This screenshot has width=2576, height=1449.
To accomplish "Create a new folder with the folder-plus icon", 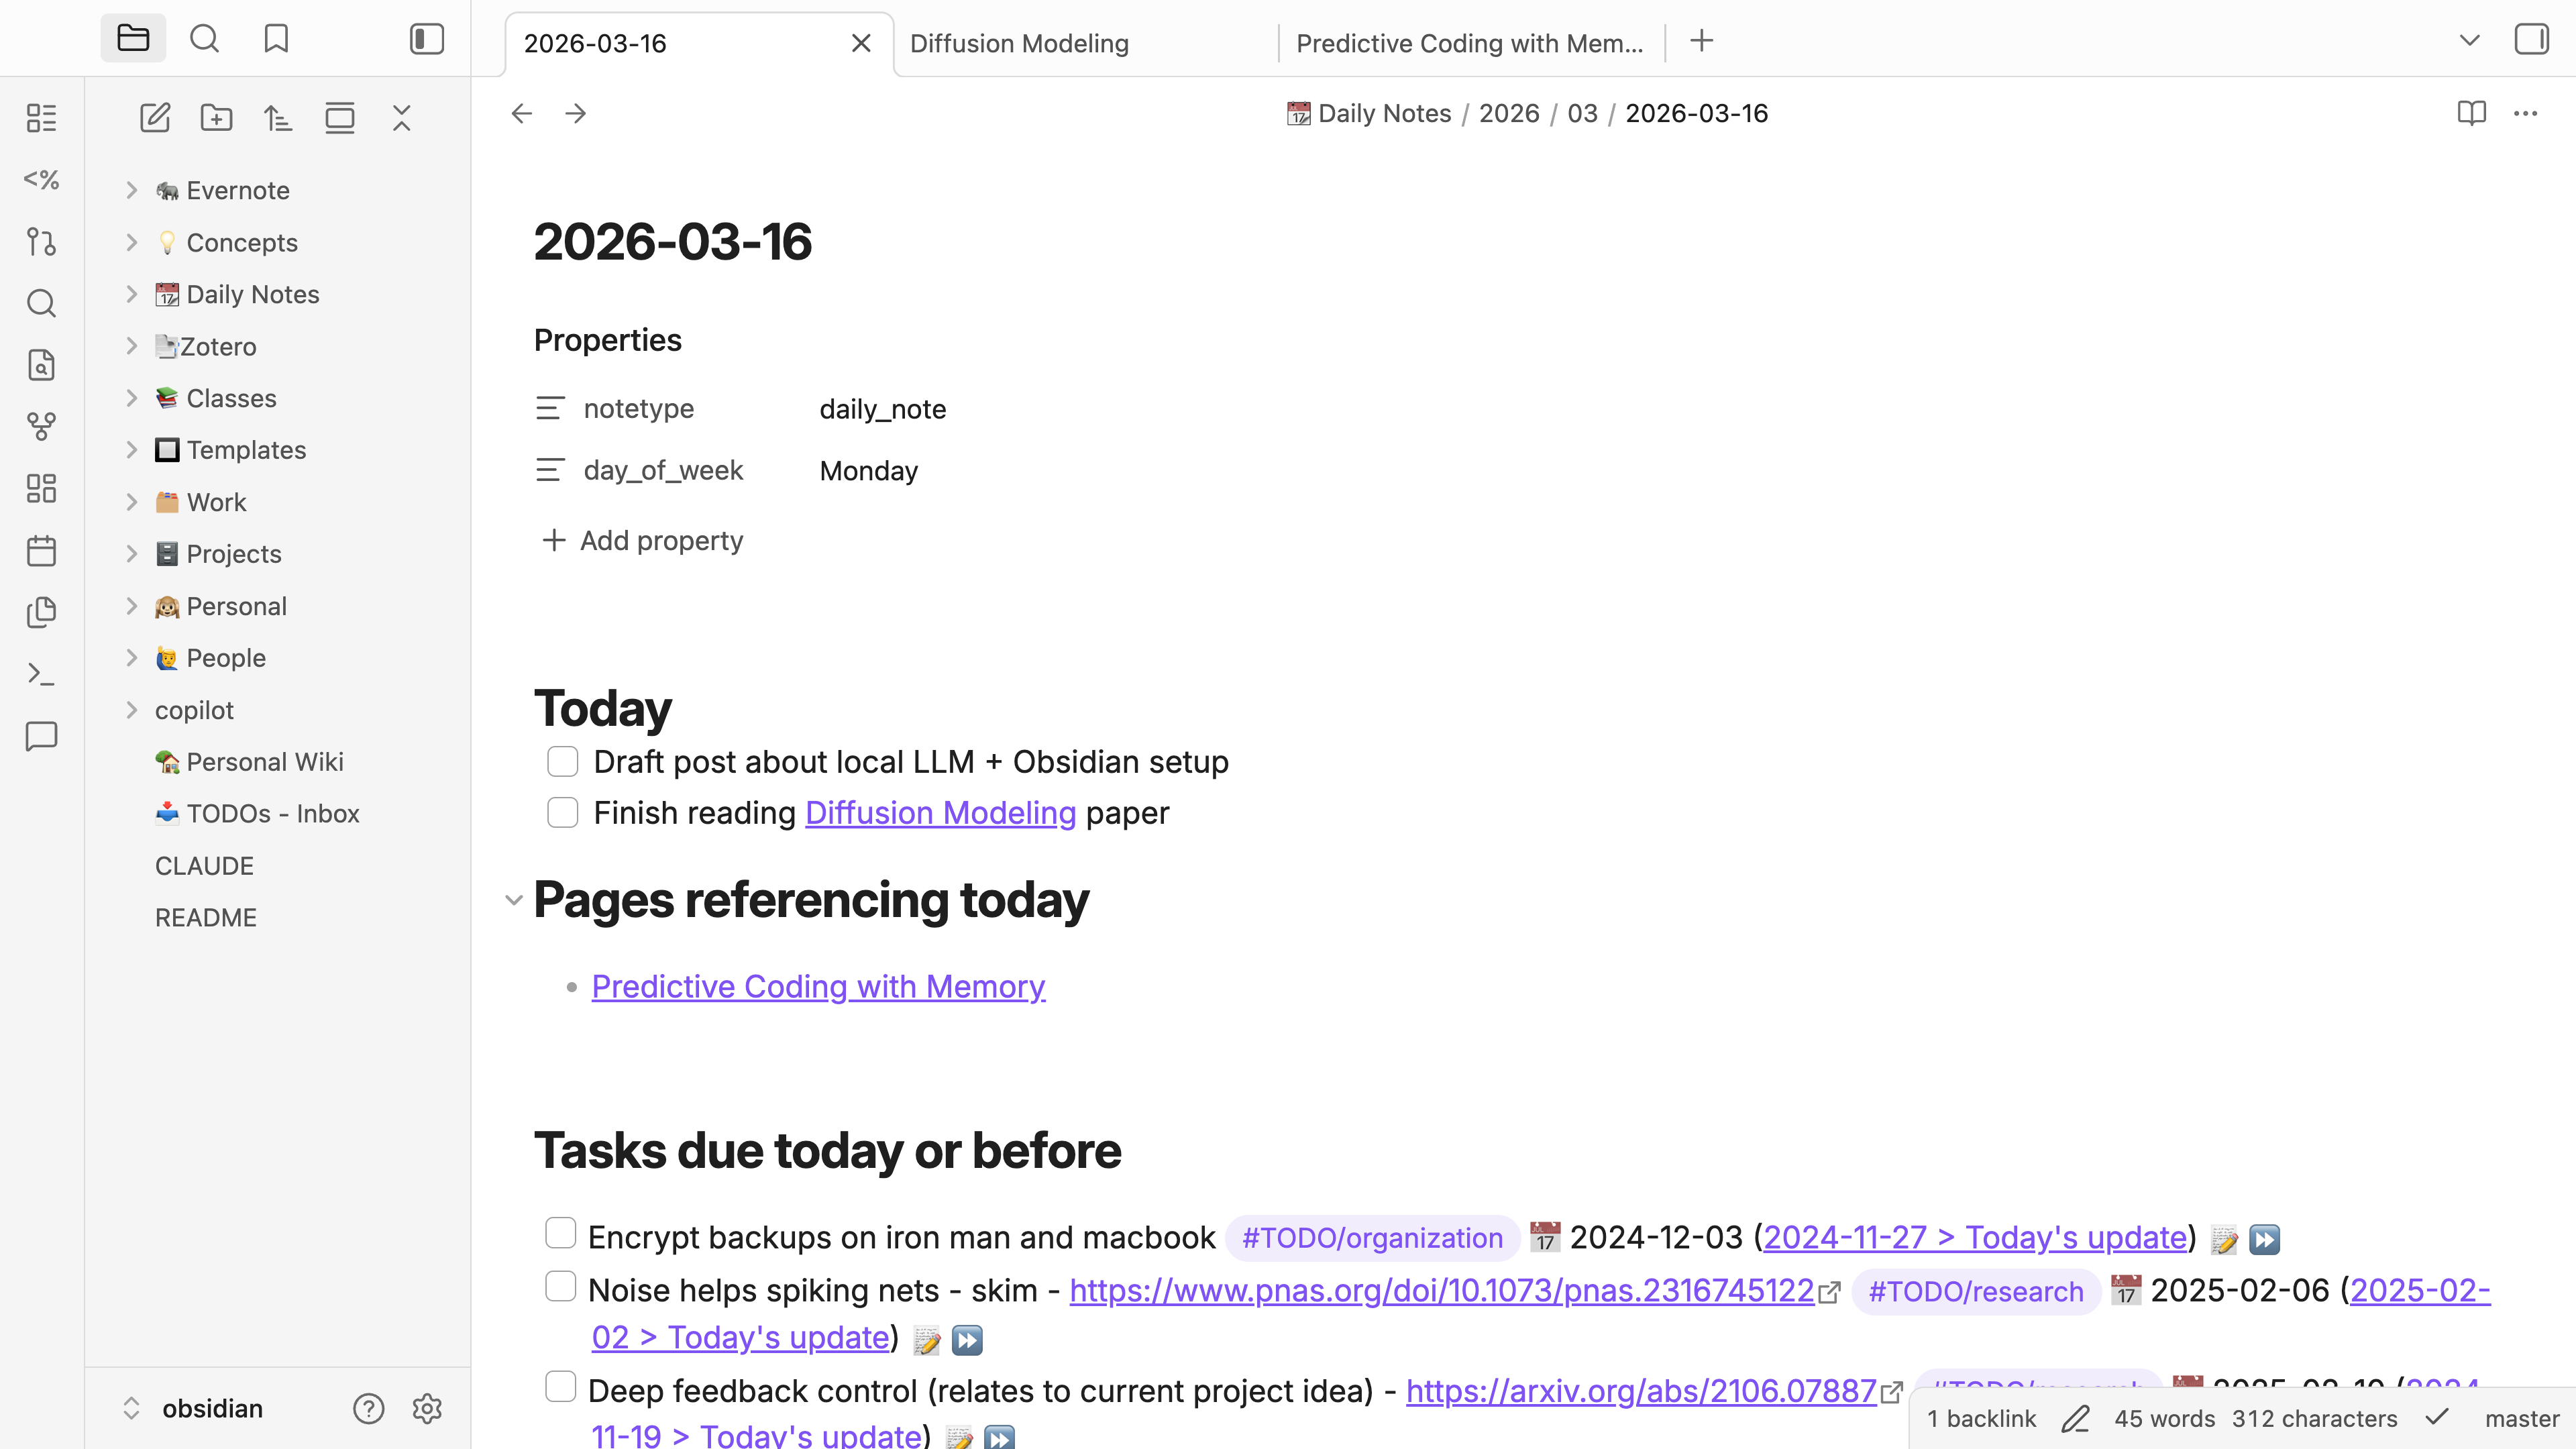I will [216, 118].
